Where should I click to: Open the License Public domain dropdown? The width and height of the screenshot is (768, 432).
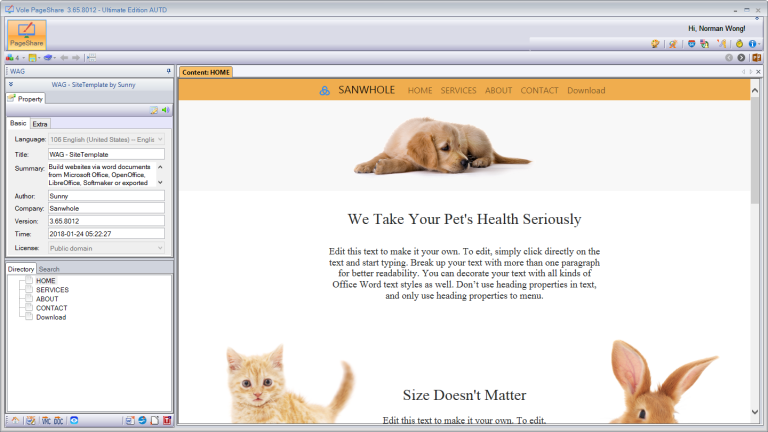coord(106,248)
